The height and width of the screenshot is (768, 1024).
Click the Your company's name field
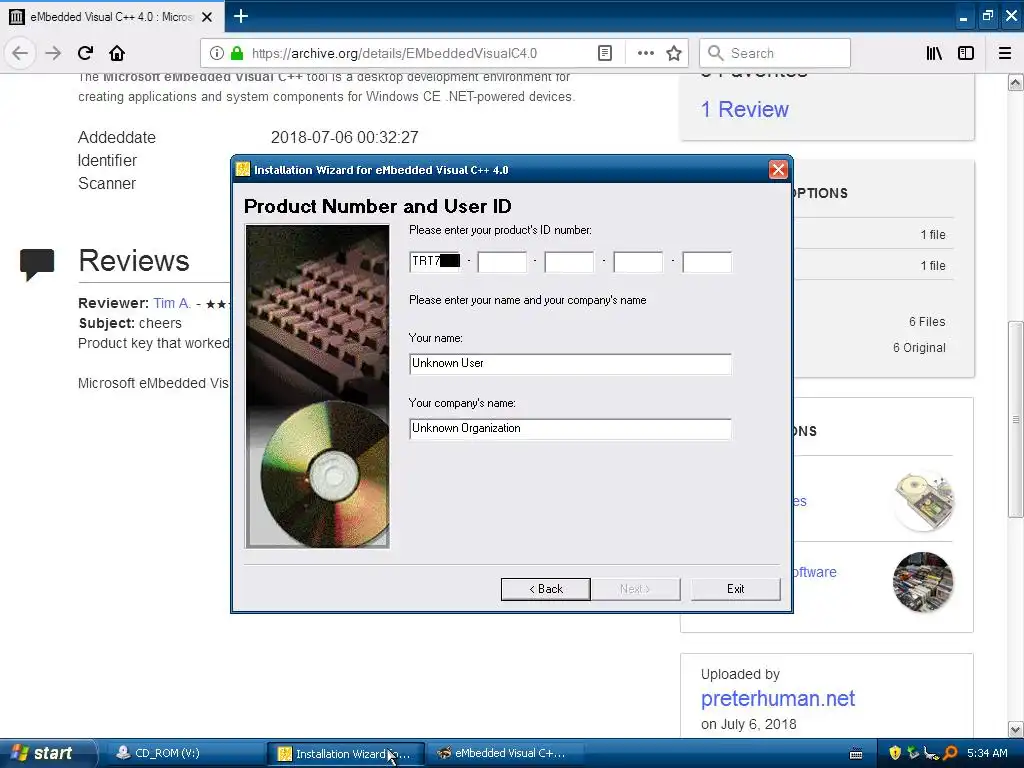[x=570, y=428]
